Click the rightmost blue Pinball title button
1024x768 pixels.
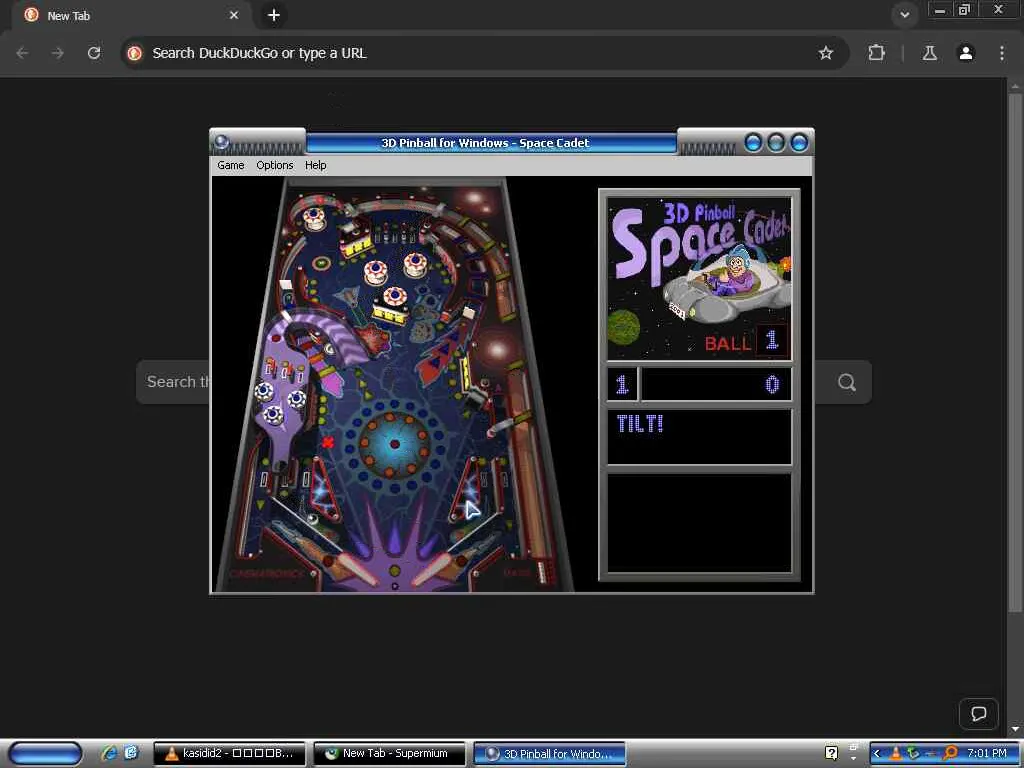(799, 142)
